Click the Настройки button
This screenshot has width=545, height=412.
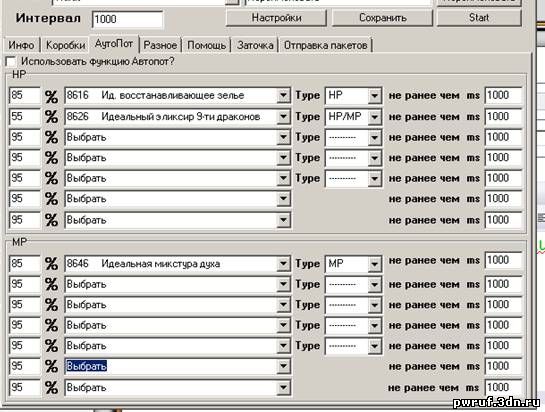point(276,18)
